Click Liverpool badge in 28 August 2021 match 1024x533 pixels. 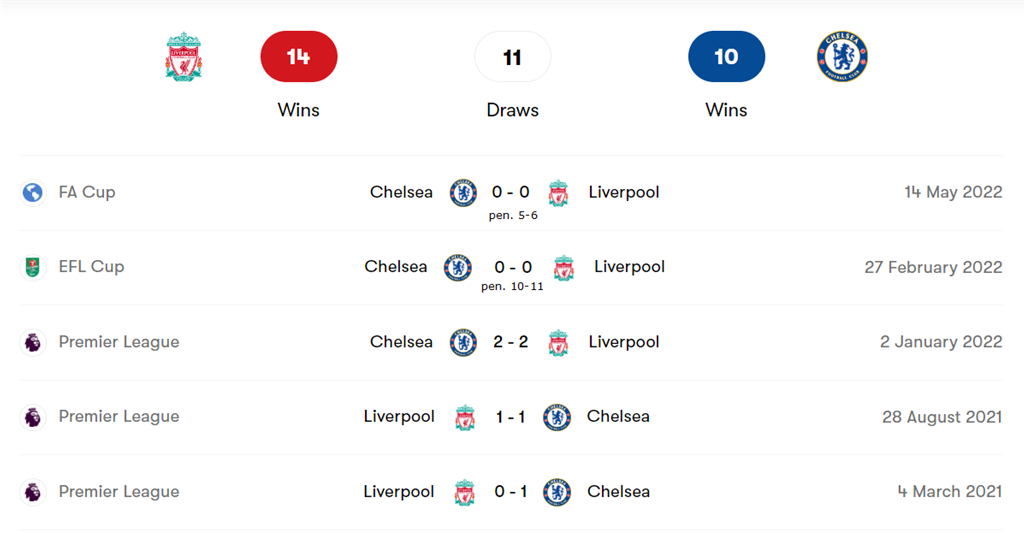pos(465,417)
